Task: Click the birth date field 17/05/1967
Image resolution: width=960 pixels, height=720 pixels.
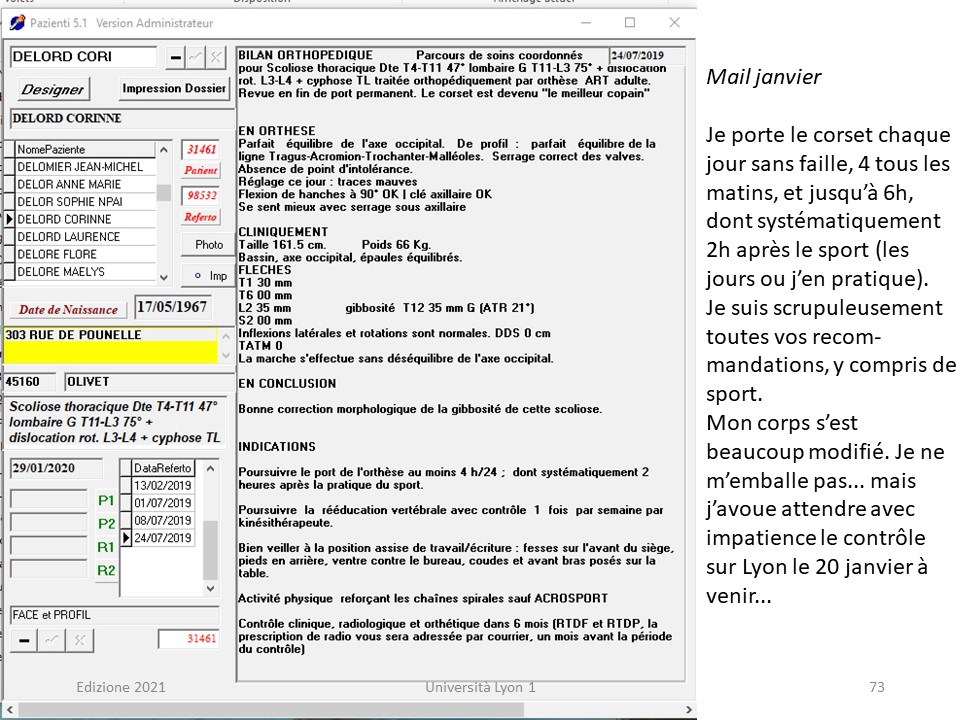Action: coord(173,307)
